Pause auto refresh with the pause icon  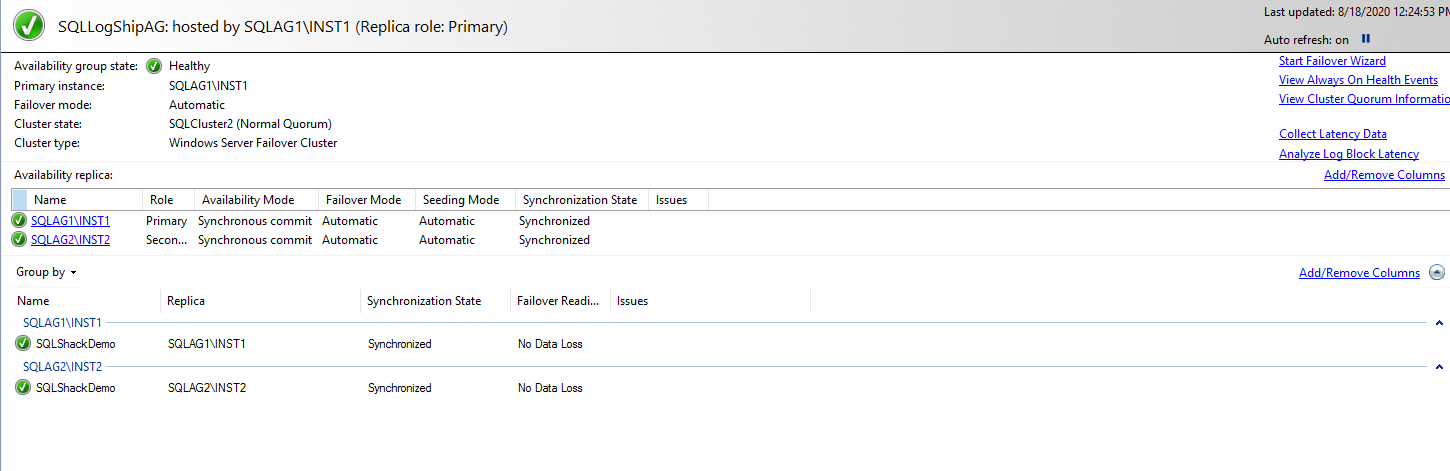tap(1366, 40)
